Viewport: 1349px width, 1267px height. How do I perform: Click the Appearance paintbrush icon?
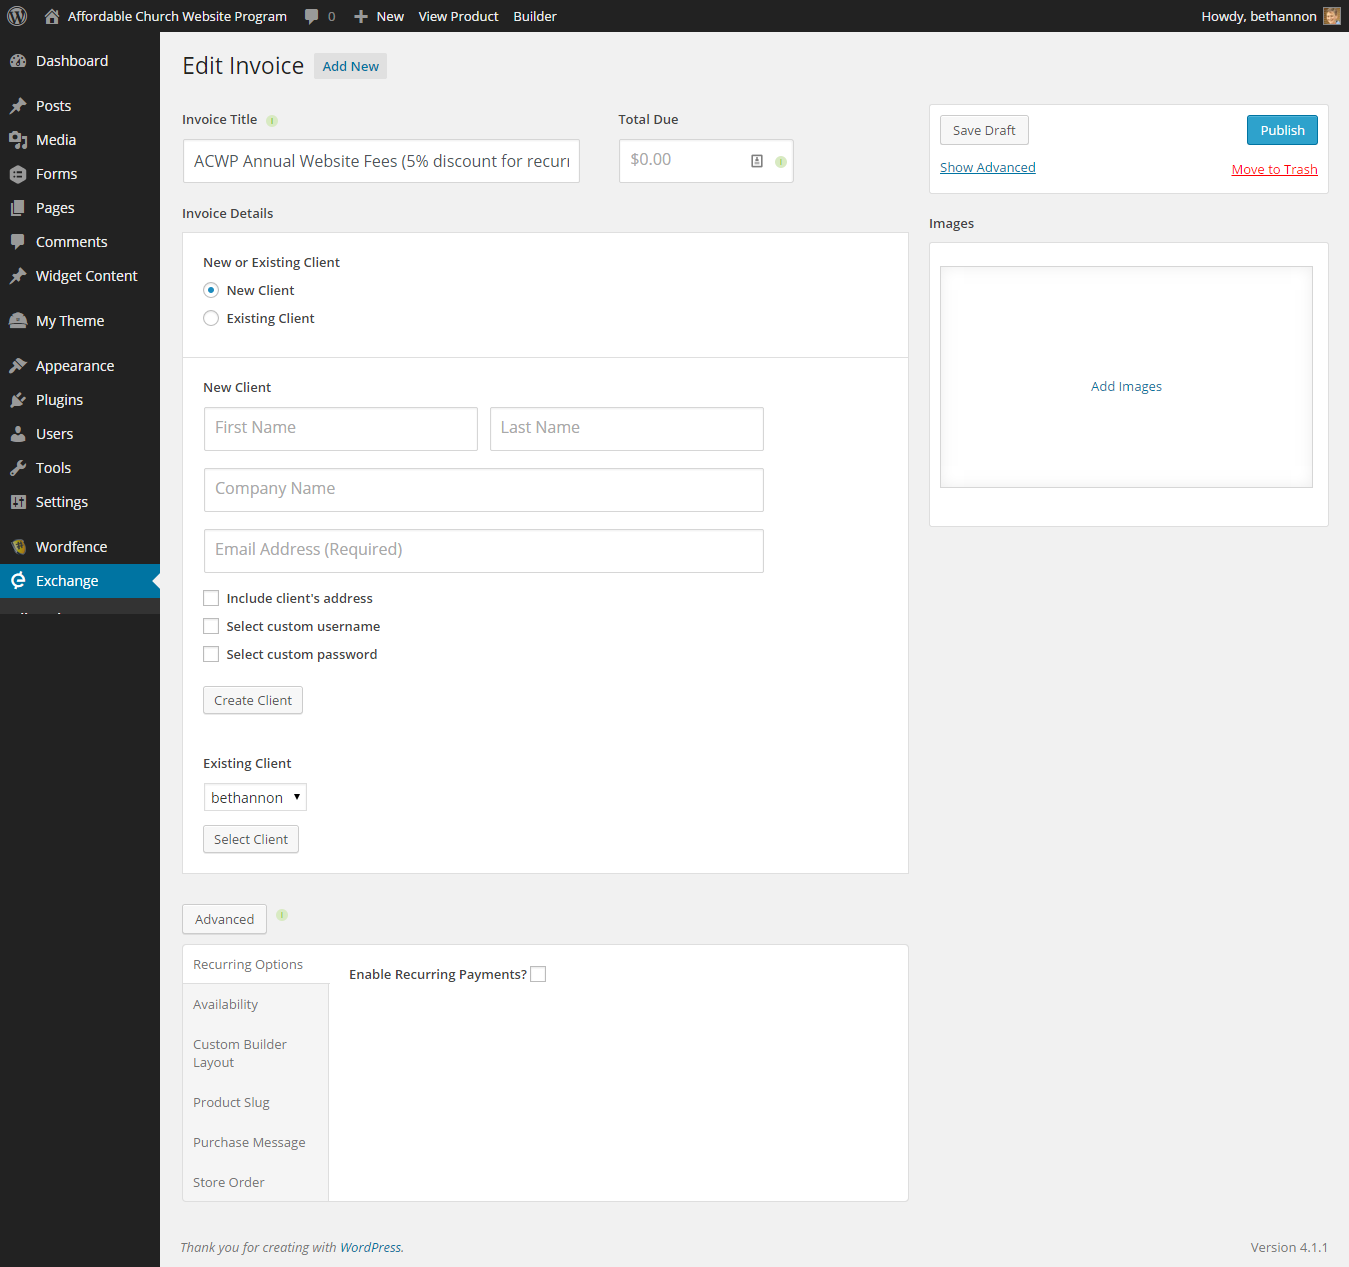18,366
